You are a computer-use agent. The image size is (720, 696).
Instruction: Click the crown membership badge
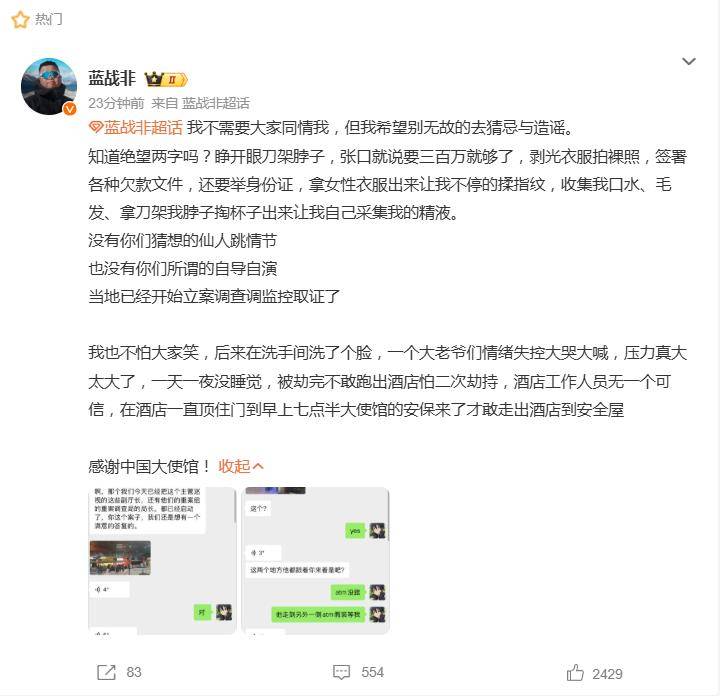click(166, 79)
